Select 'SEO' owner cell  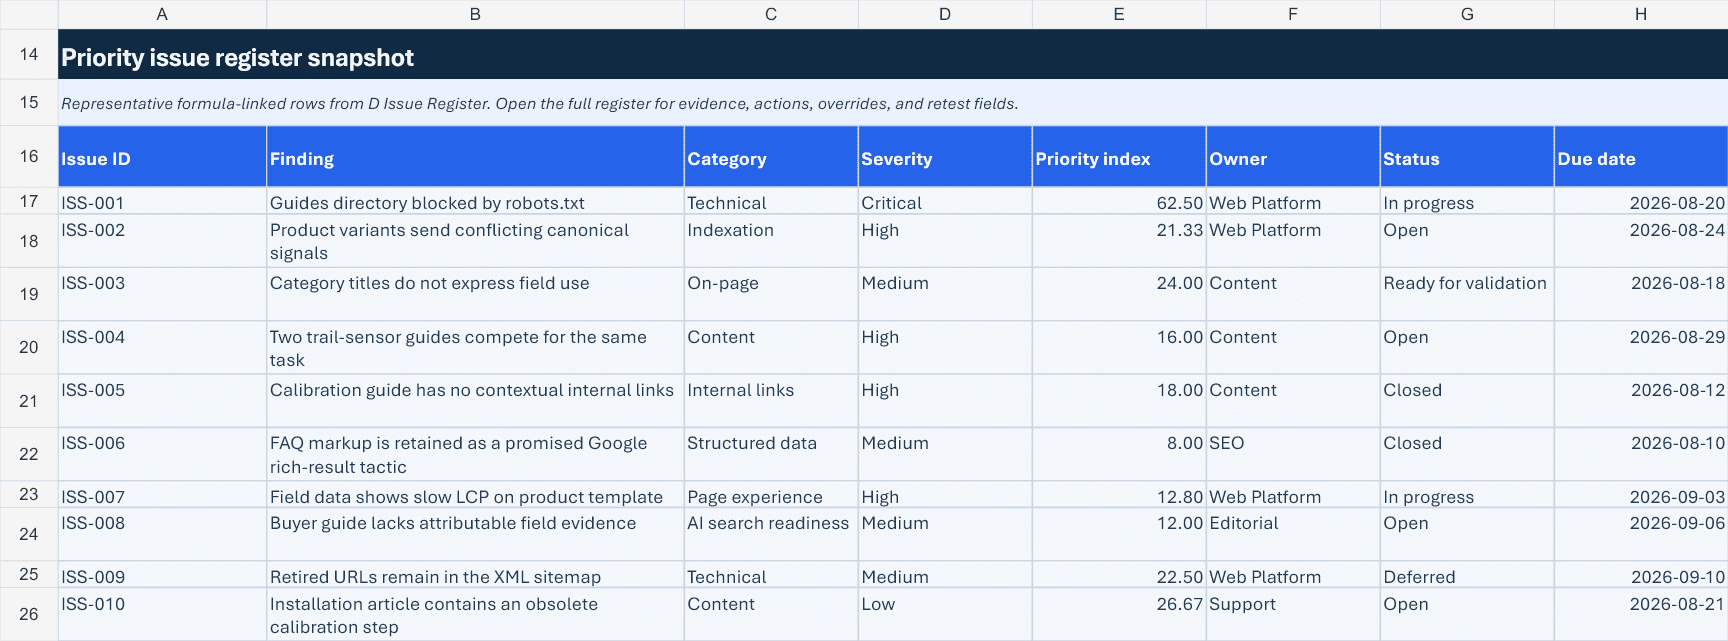1293,454
